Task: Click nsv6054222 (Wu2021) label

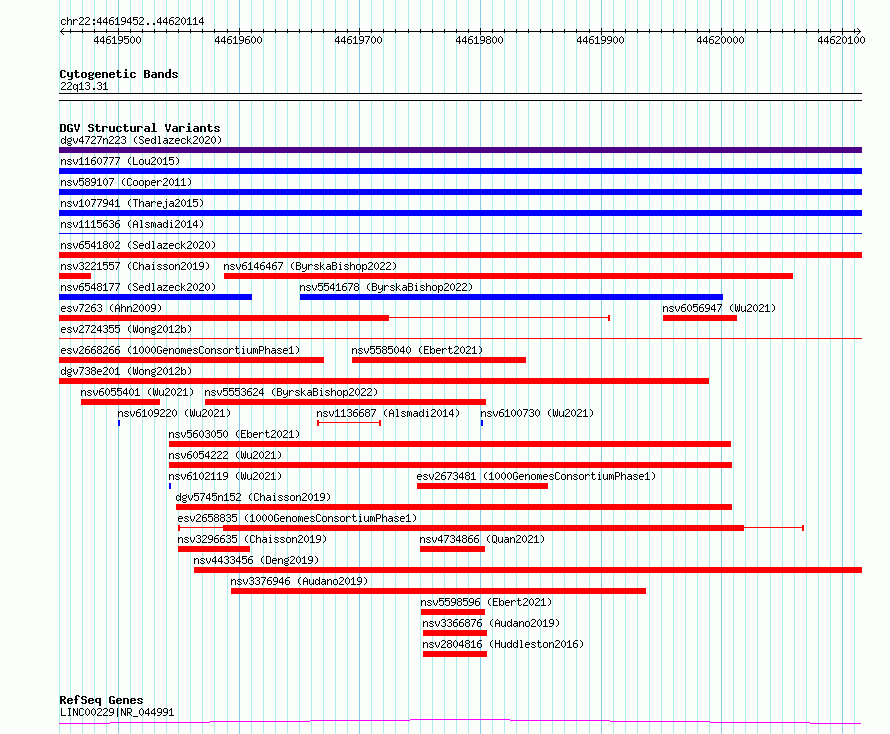Action: pos(225,455)
